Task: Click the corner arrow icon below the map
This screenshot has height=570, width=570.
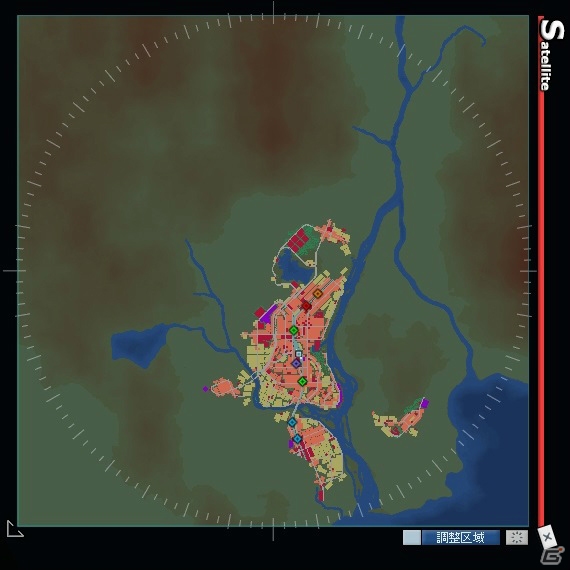Action: coord(15,529)
